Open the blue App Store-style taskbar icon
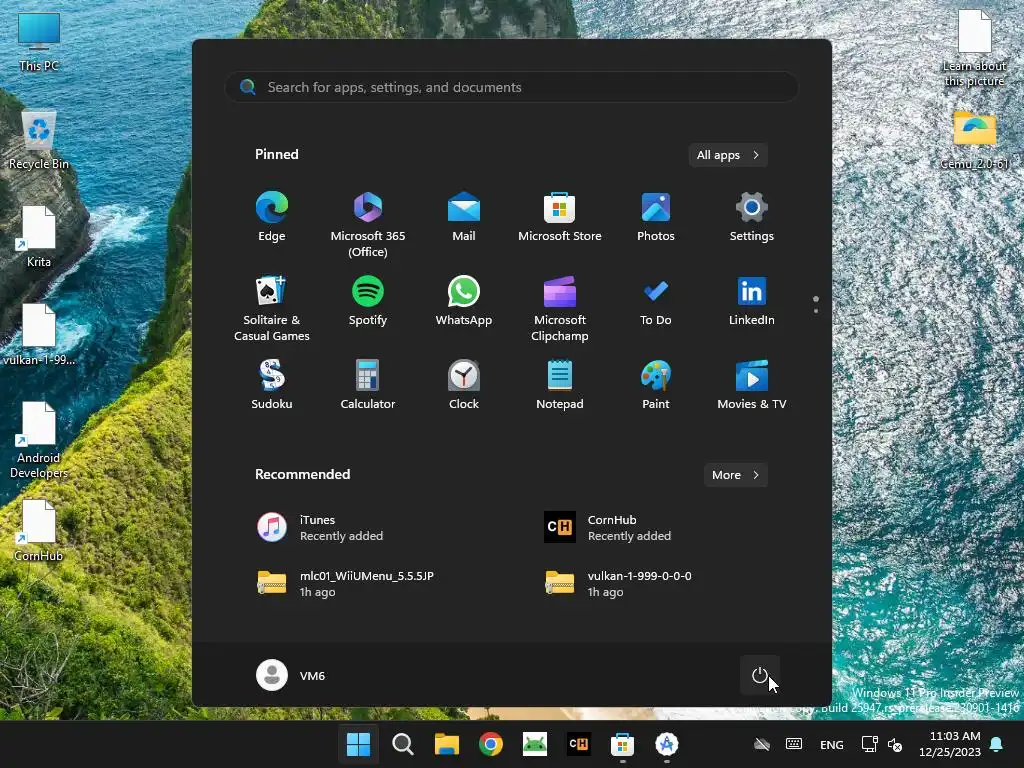Viewport: 1024px width, 768px height. point(666,744)
